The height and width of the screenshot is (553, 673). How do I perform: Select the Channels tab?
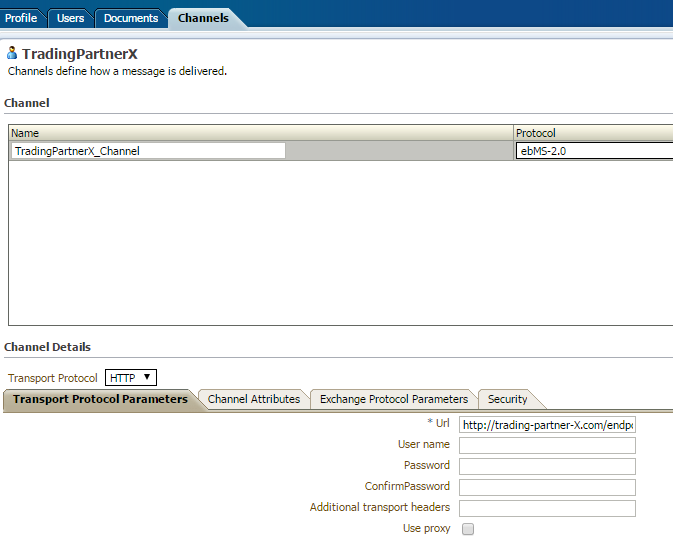(203, 18)
